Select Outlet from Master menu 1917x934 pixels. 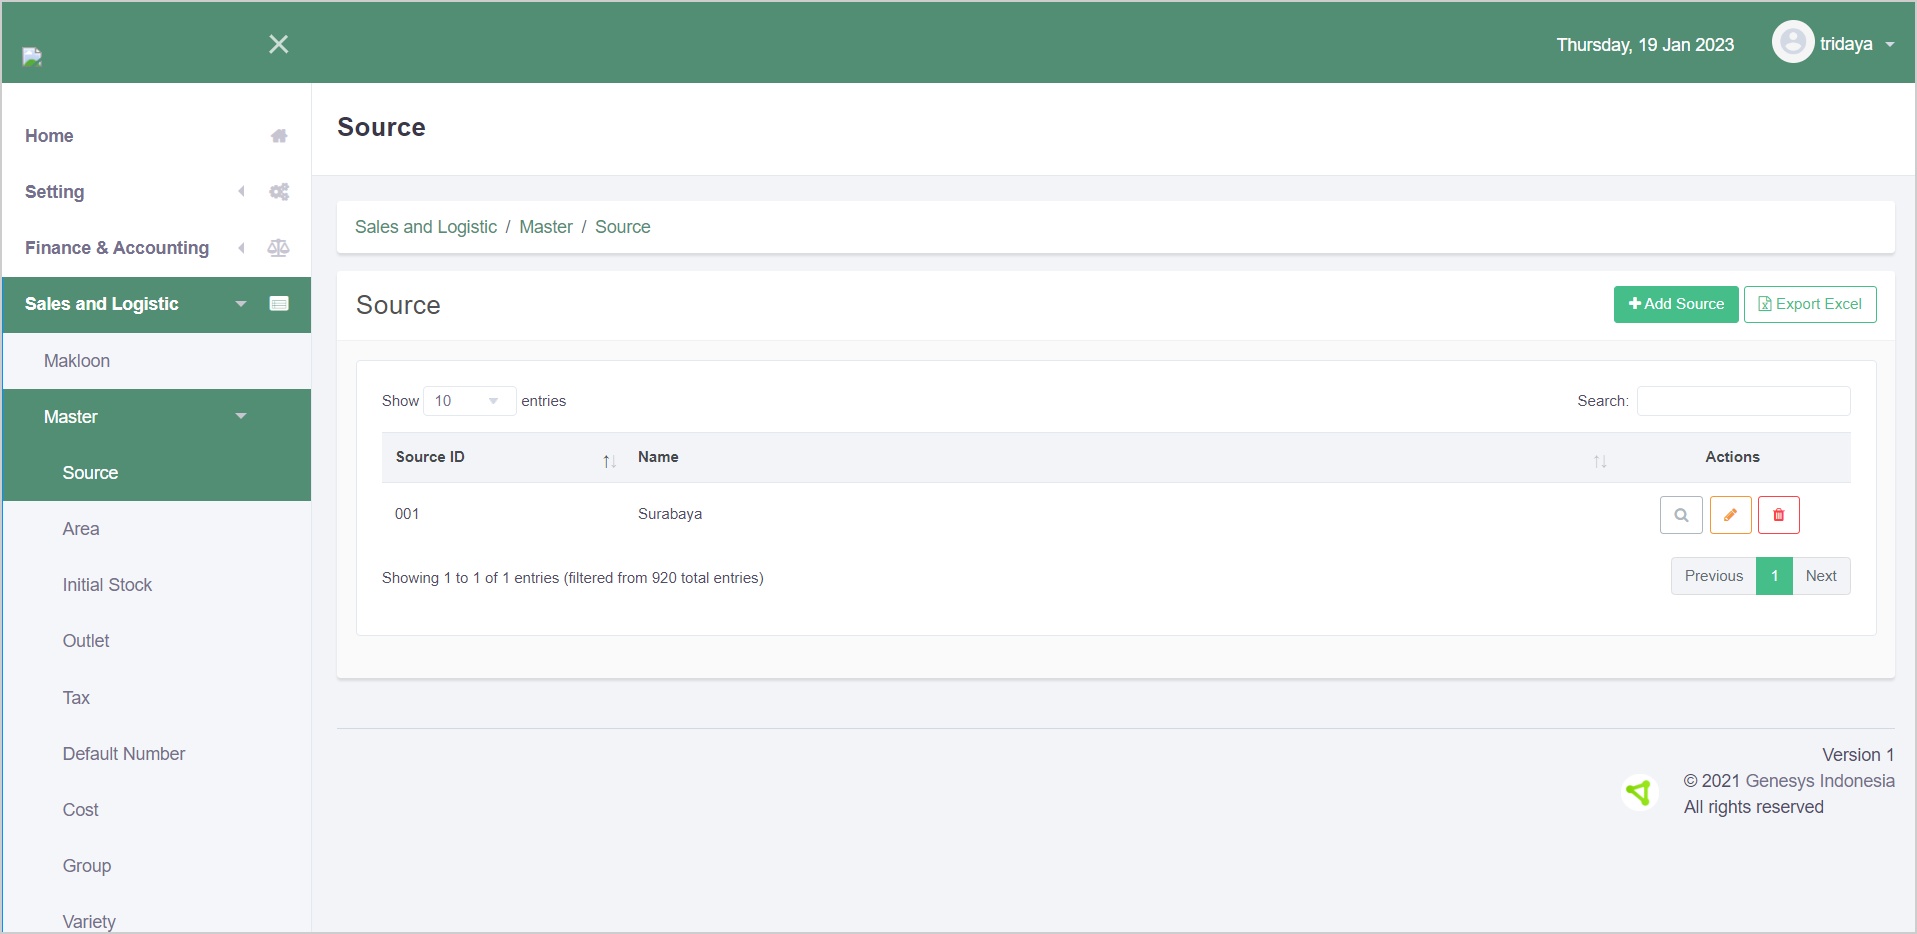(86, 641)
